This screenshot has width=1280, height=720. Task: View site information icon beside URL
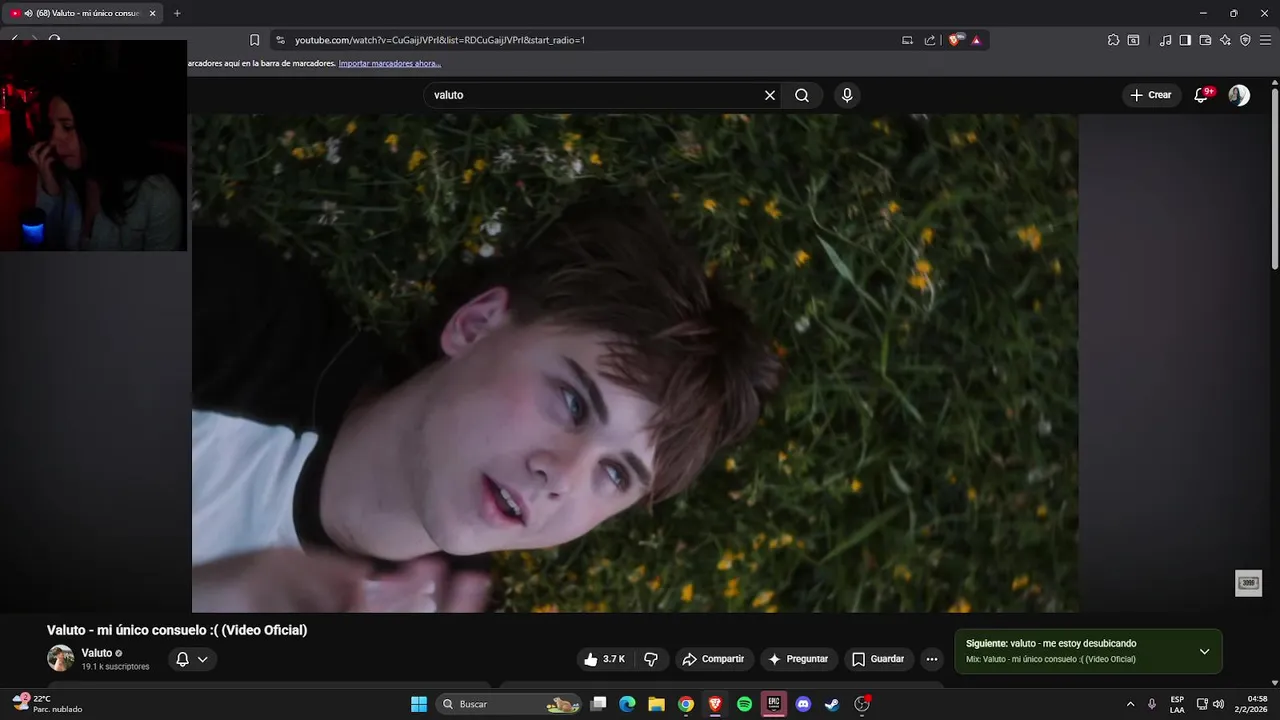click(280, 40)
